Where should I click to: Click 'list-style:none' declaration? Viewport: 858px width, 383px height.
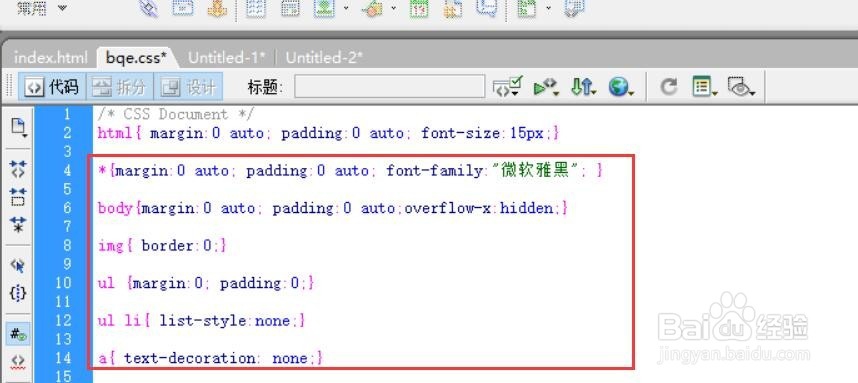pos(225,321)
